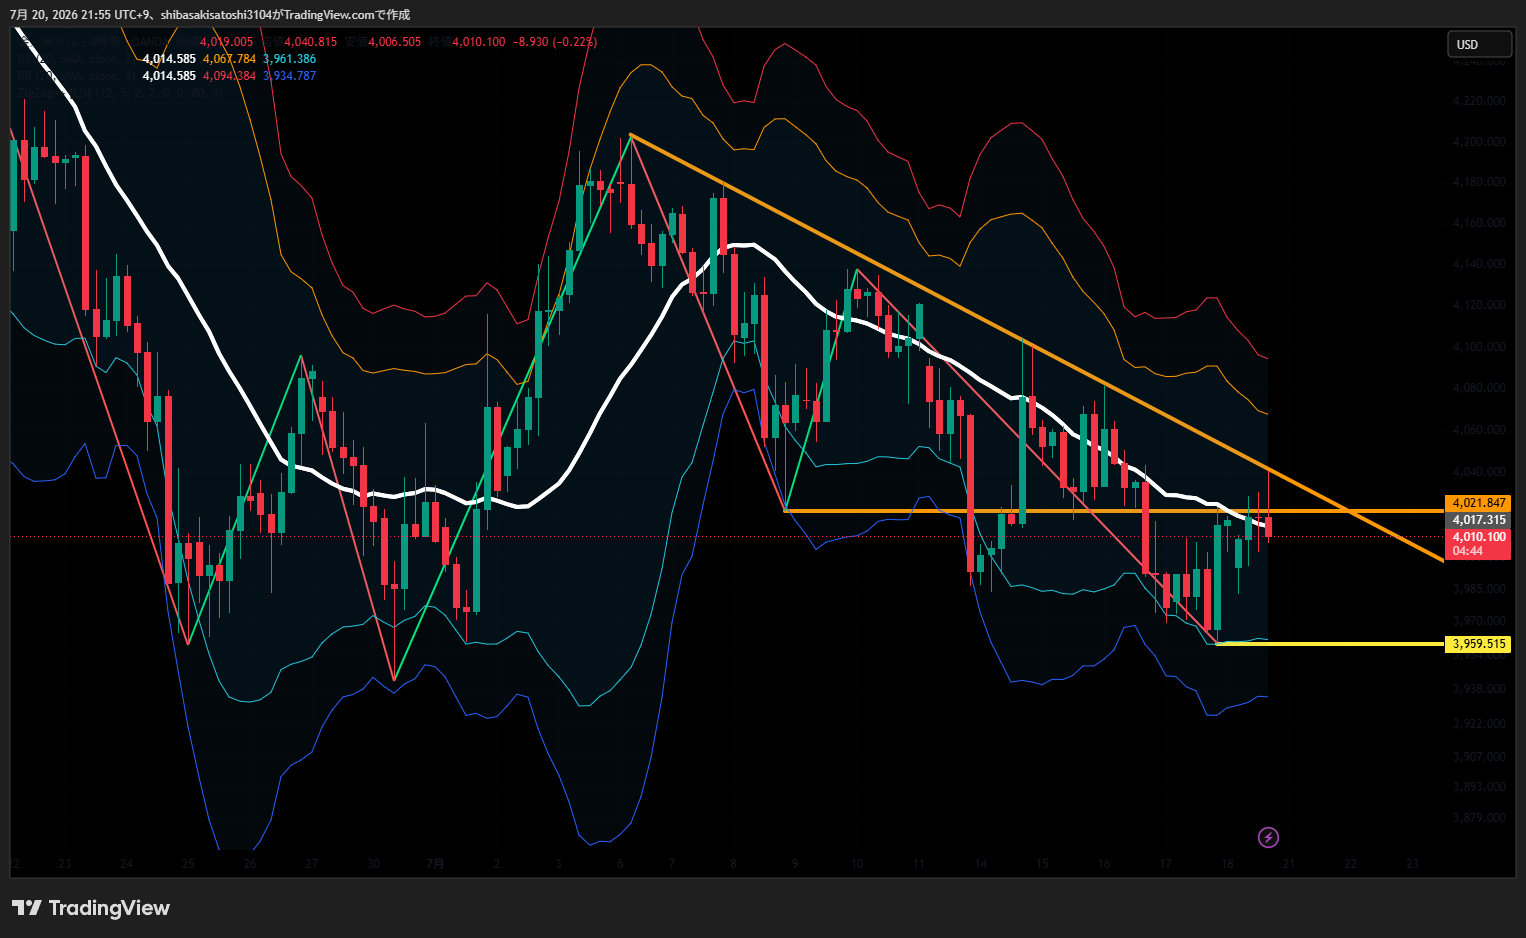Image resolution: width=1526 pixels, height=938 pixels.
Task: Click the 7月 label on the time axis
Action: coord(435,864)
